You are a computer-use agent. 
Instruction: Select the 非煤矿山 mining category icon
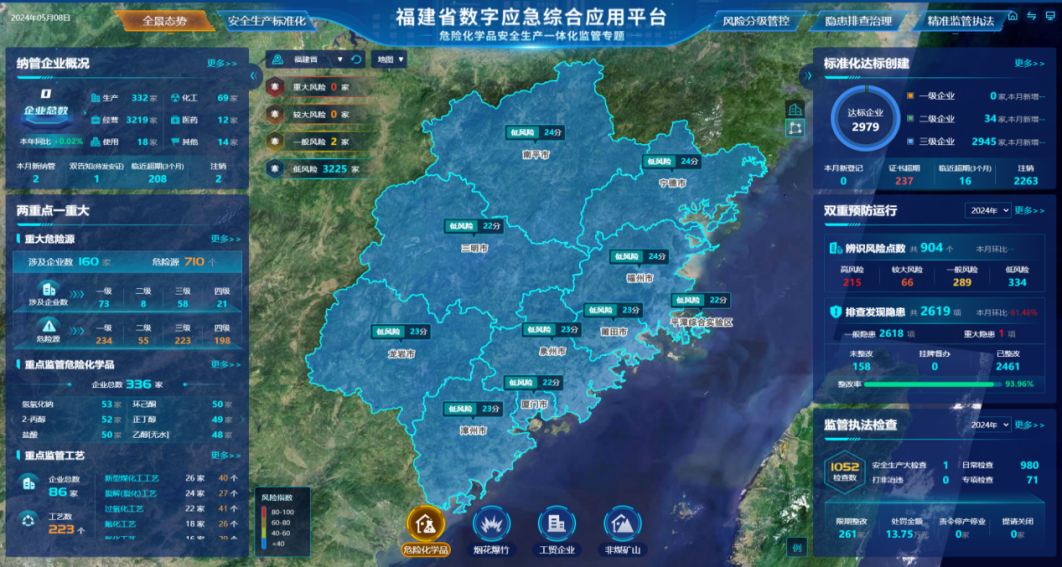point(622,524)
